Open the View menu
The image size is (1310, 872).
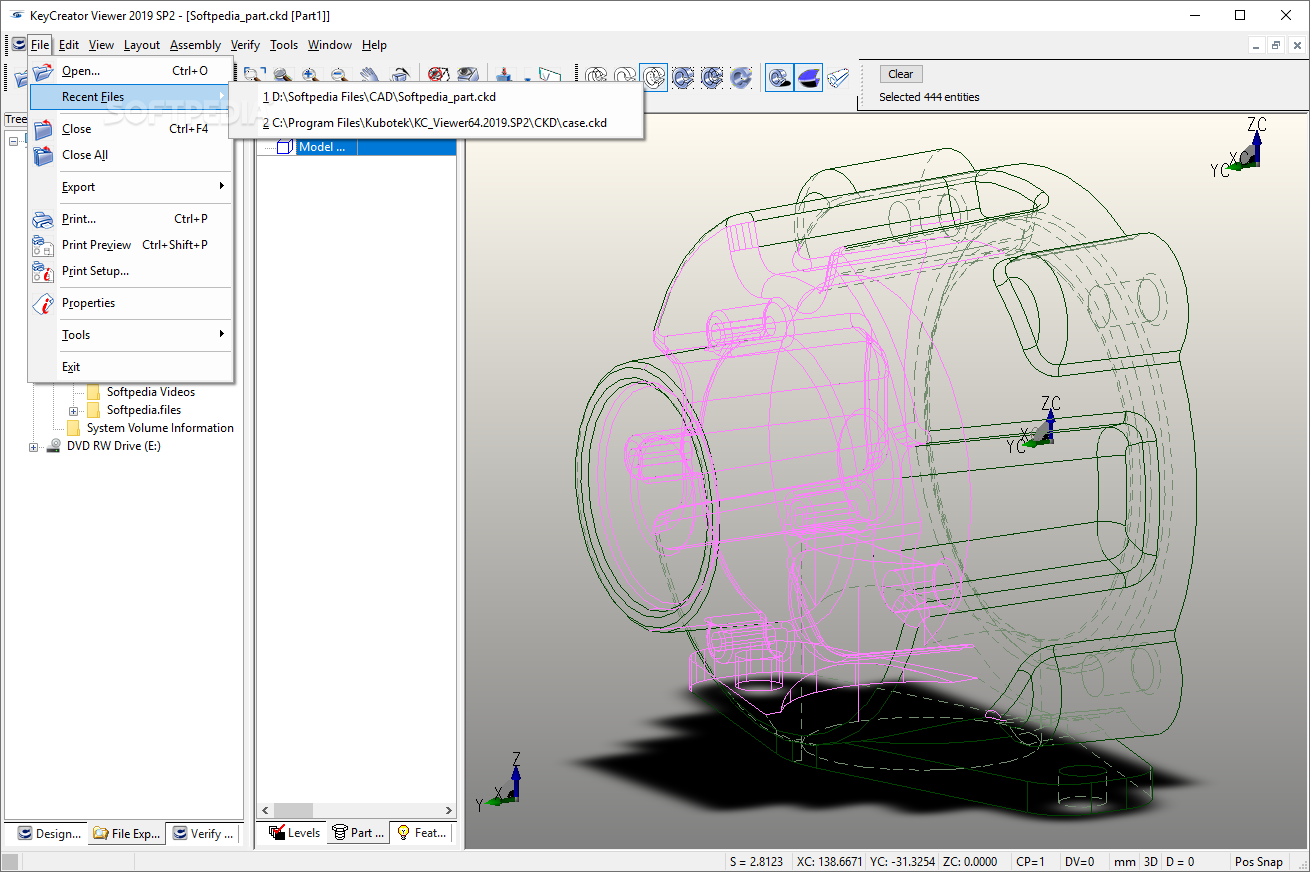click(101, 45)
